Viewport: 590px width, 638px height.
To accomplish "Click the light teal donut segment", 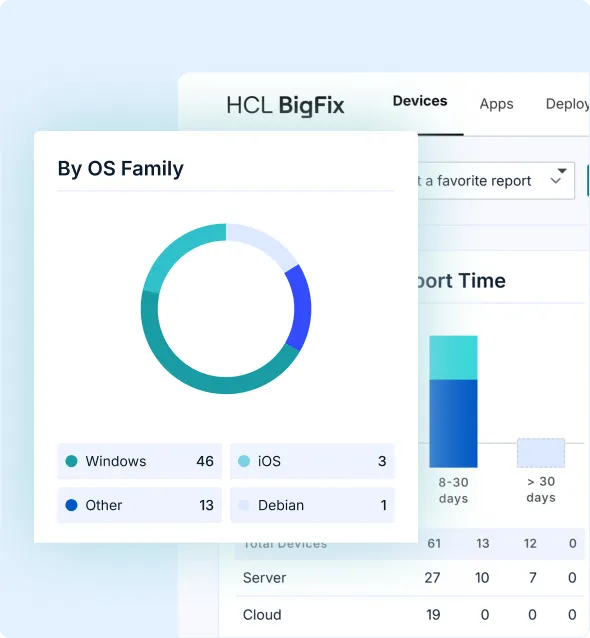I will 175,249.
